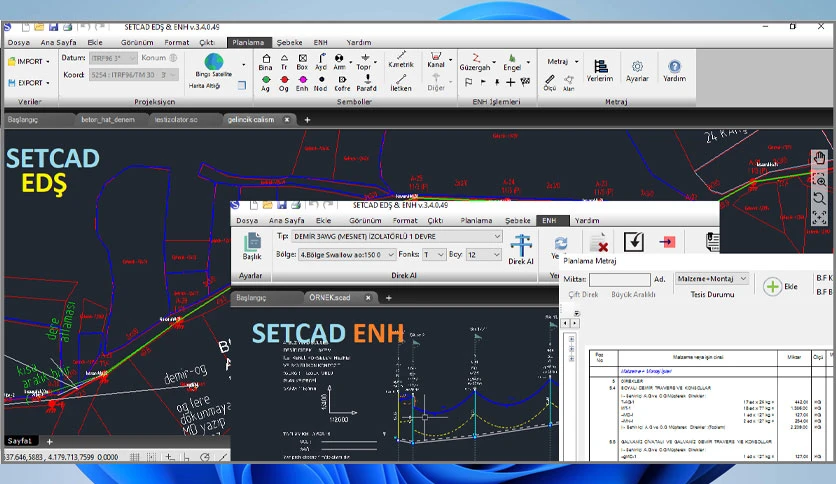Viewport: 836px width, 484px height.
Task: Click the red arrow export icon in the ENH ribbon
Action: pos(666,242)
